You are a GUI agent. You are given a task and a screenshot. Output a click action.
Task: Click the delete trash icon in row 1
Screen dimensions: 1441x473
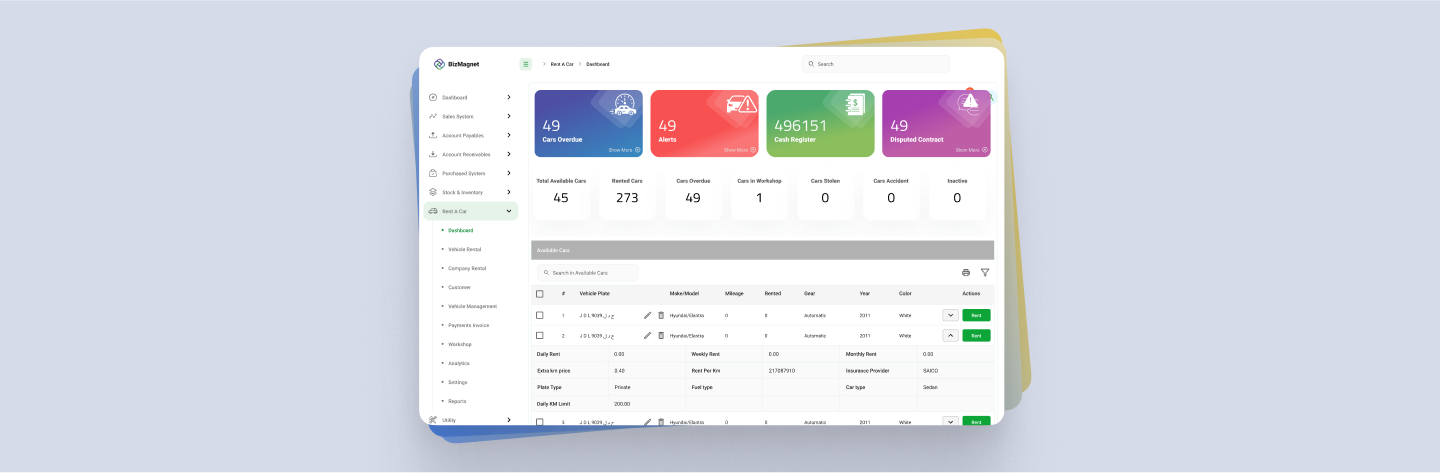pos(661,315)
